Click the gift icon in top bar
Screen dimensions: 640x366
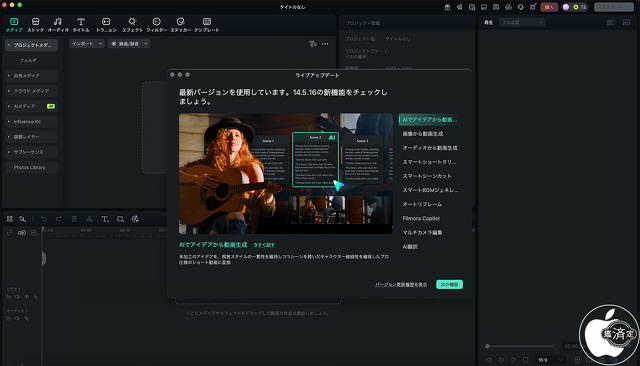click(447, 7)
